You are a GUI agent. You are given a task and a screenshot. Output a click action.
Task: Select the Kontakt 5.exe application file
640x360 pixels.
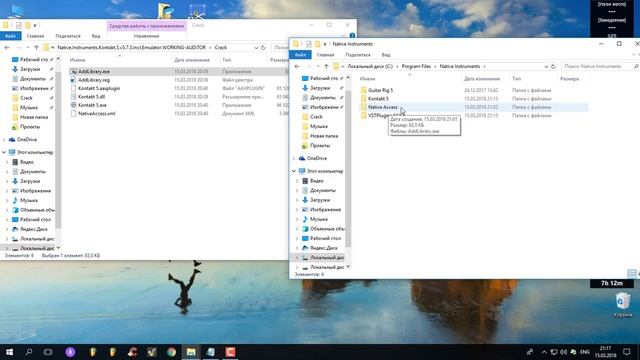[x=92, y=105]
